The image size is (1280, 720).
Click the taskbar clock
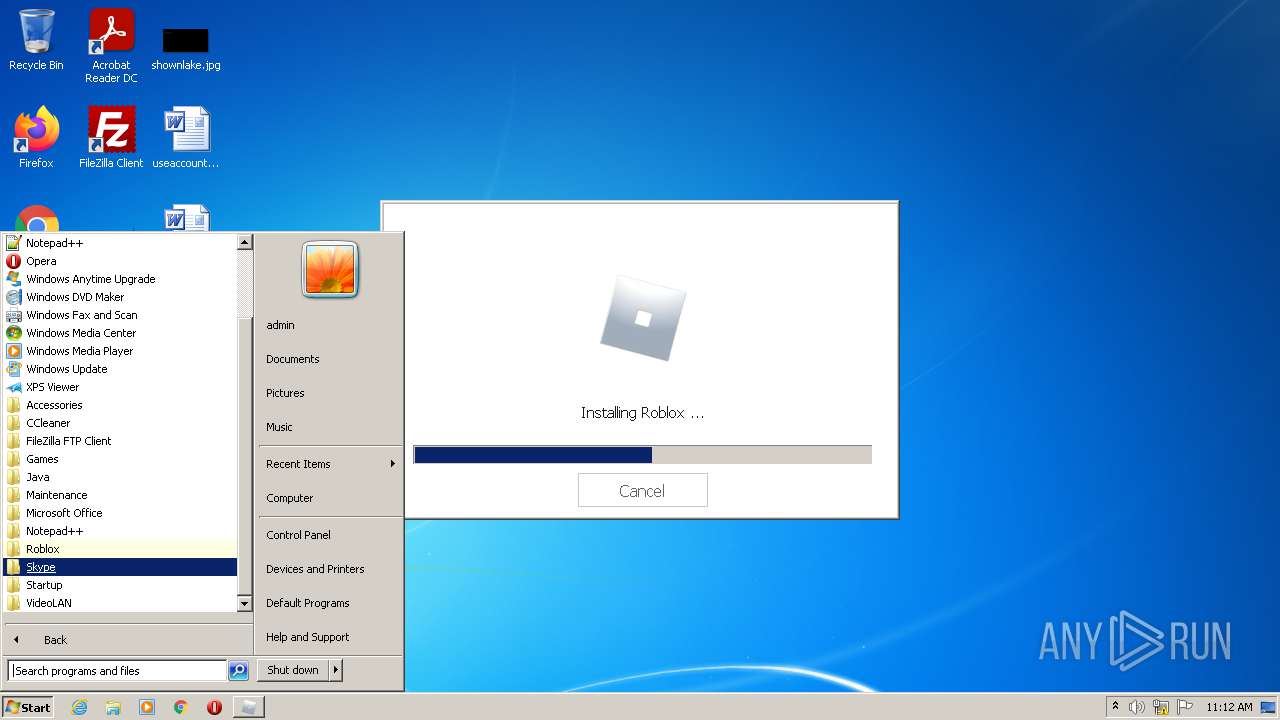1229,707
